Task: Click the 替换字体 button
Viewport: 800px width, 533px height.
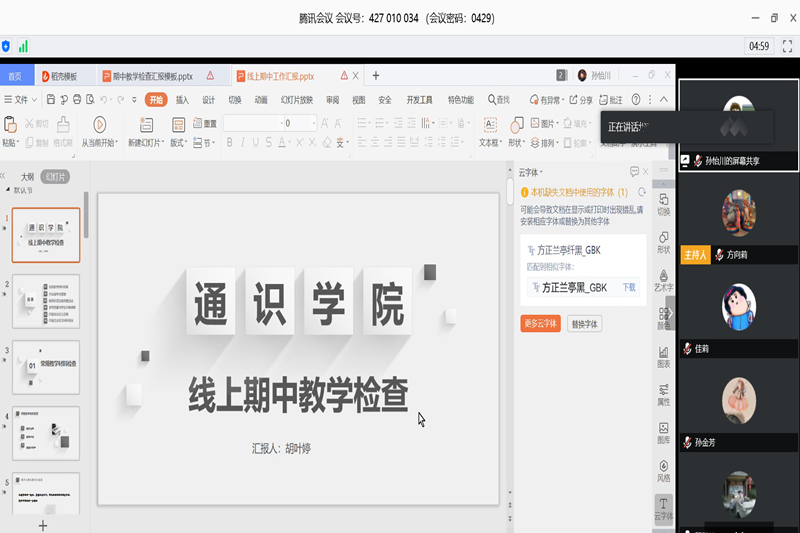Action: click(x=584, y=324)
